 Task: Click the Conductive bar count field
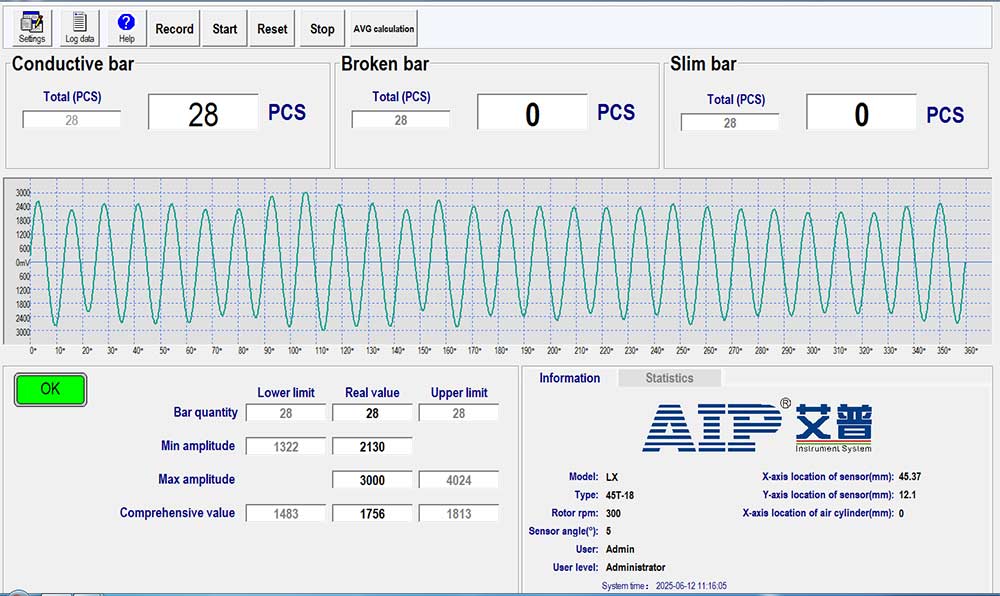pyautogui.click(x=203, y=113)
